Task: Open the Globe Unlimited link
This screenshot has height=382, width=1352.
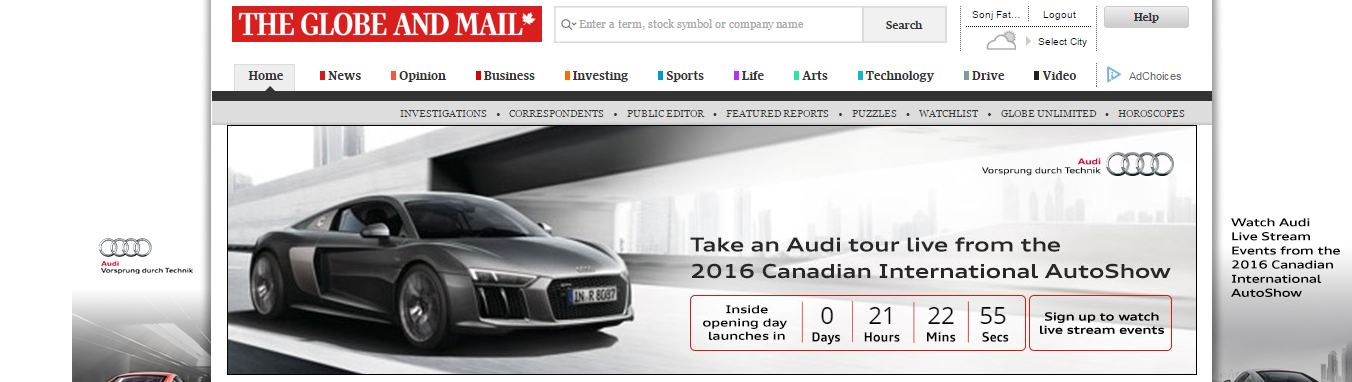Action: click(x=1048, y=114)
